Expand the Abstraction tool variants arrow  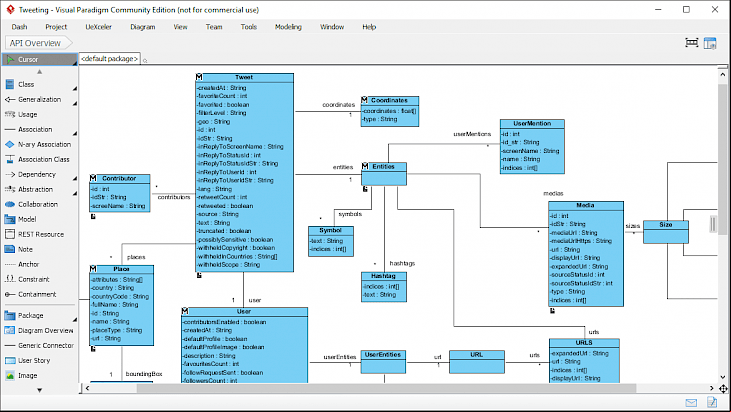(x=75, y=193)
